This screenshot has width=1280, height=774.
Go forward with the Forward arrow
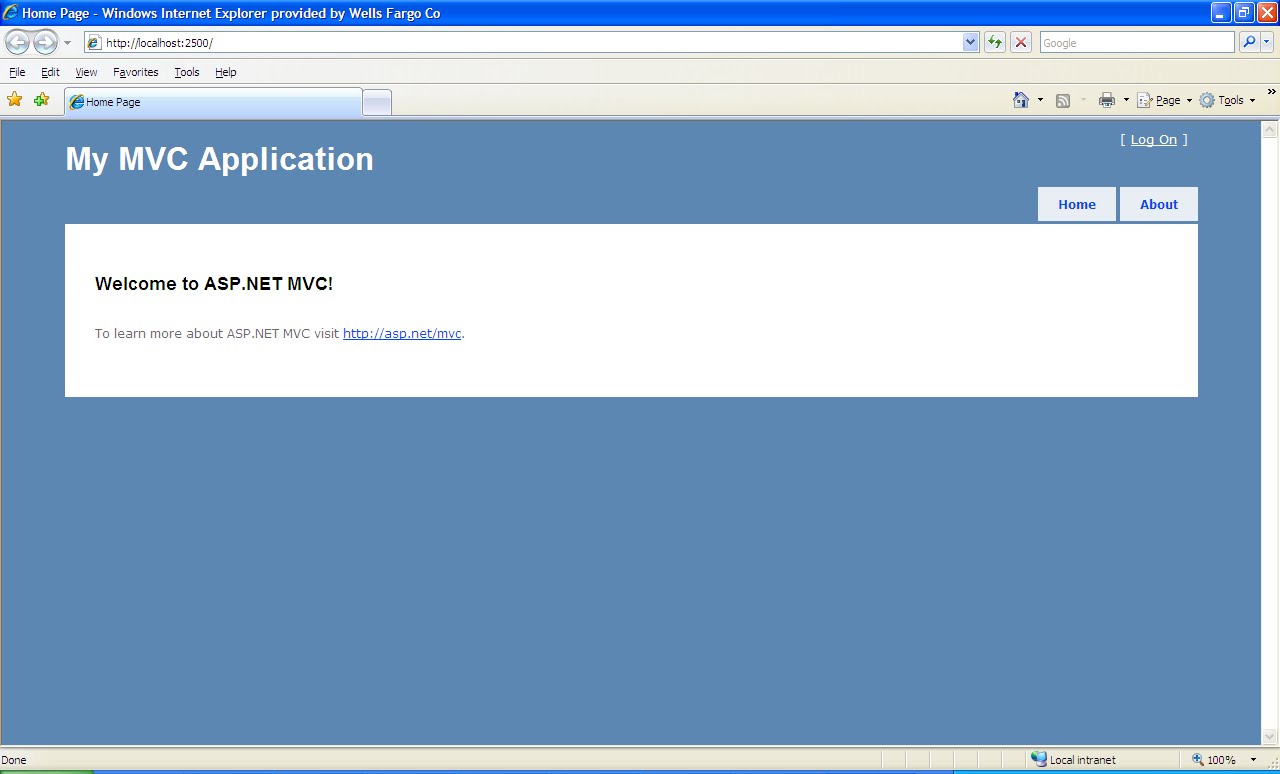pos(45,42)
